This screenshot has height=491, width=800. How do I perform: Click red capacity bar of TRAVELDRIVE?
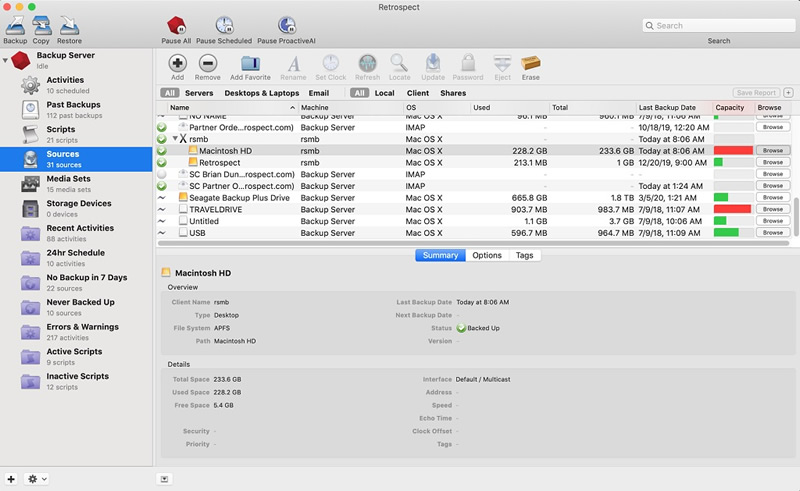[x=733, y=209]
